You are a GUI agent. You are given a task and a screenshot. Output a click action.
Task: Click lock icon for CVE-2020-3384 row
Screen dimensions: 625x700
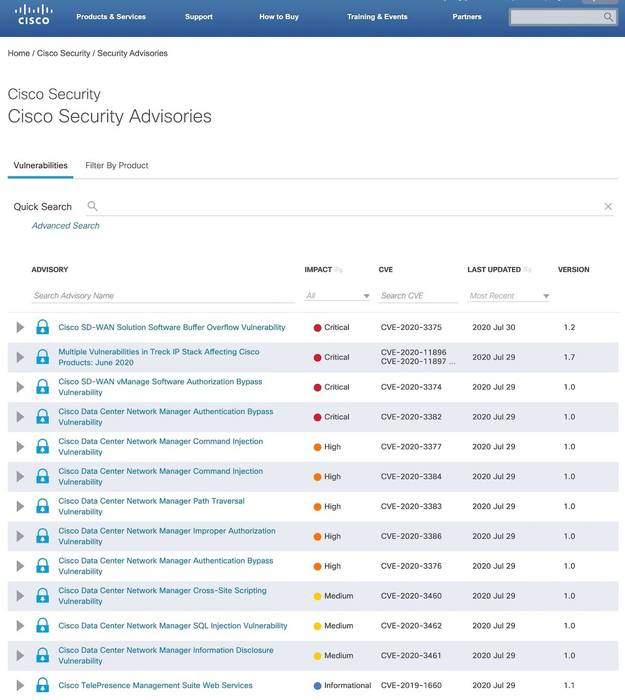pos(42,476)
